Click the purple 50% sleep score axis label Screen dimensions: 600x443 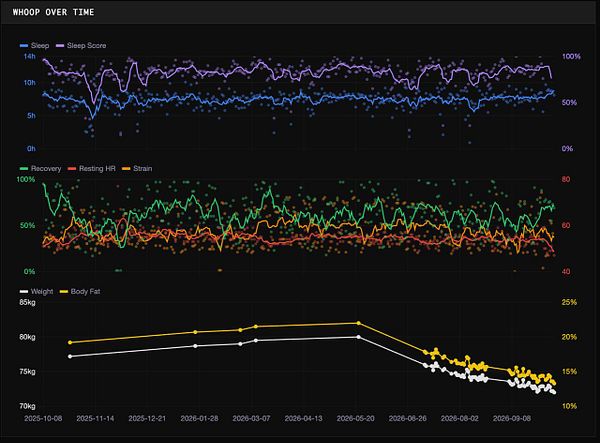point(569,103)
